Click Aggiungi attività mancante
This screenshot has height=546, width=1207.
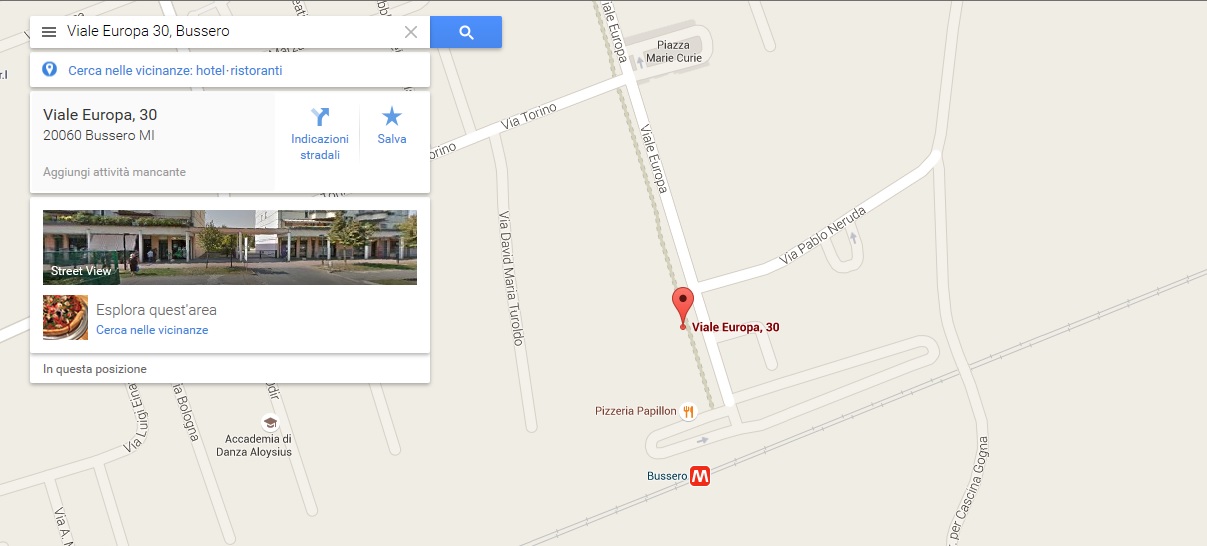point(114,172)
